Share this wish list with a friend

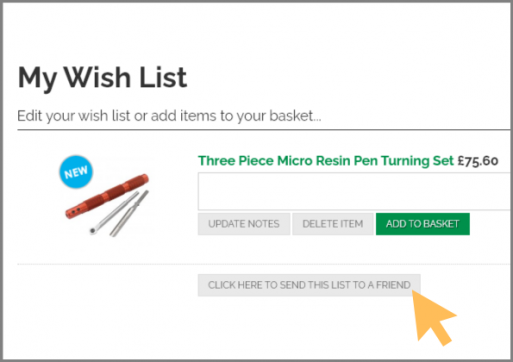(309, 285)
